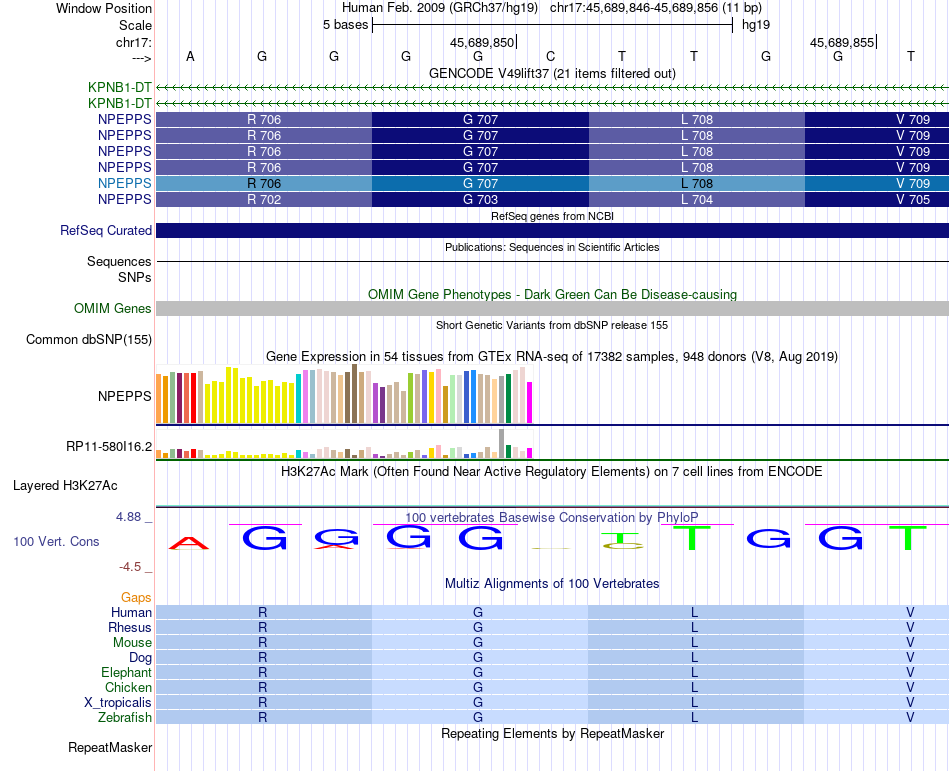Click the C base in sequence row
Screen dimensions: 950x771
point(550,56)
